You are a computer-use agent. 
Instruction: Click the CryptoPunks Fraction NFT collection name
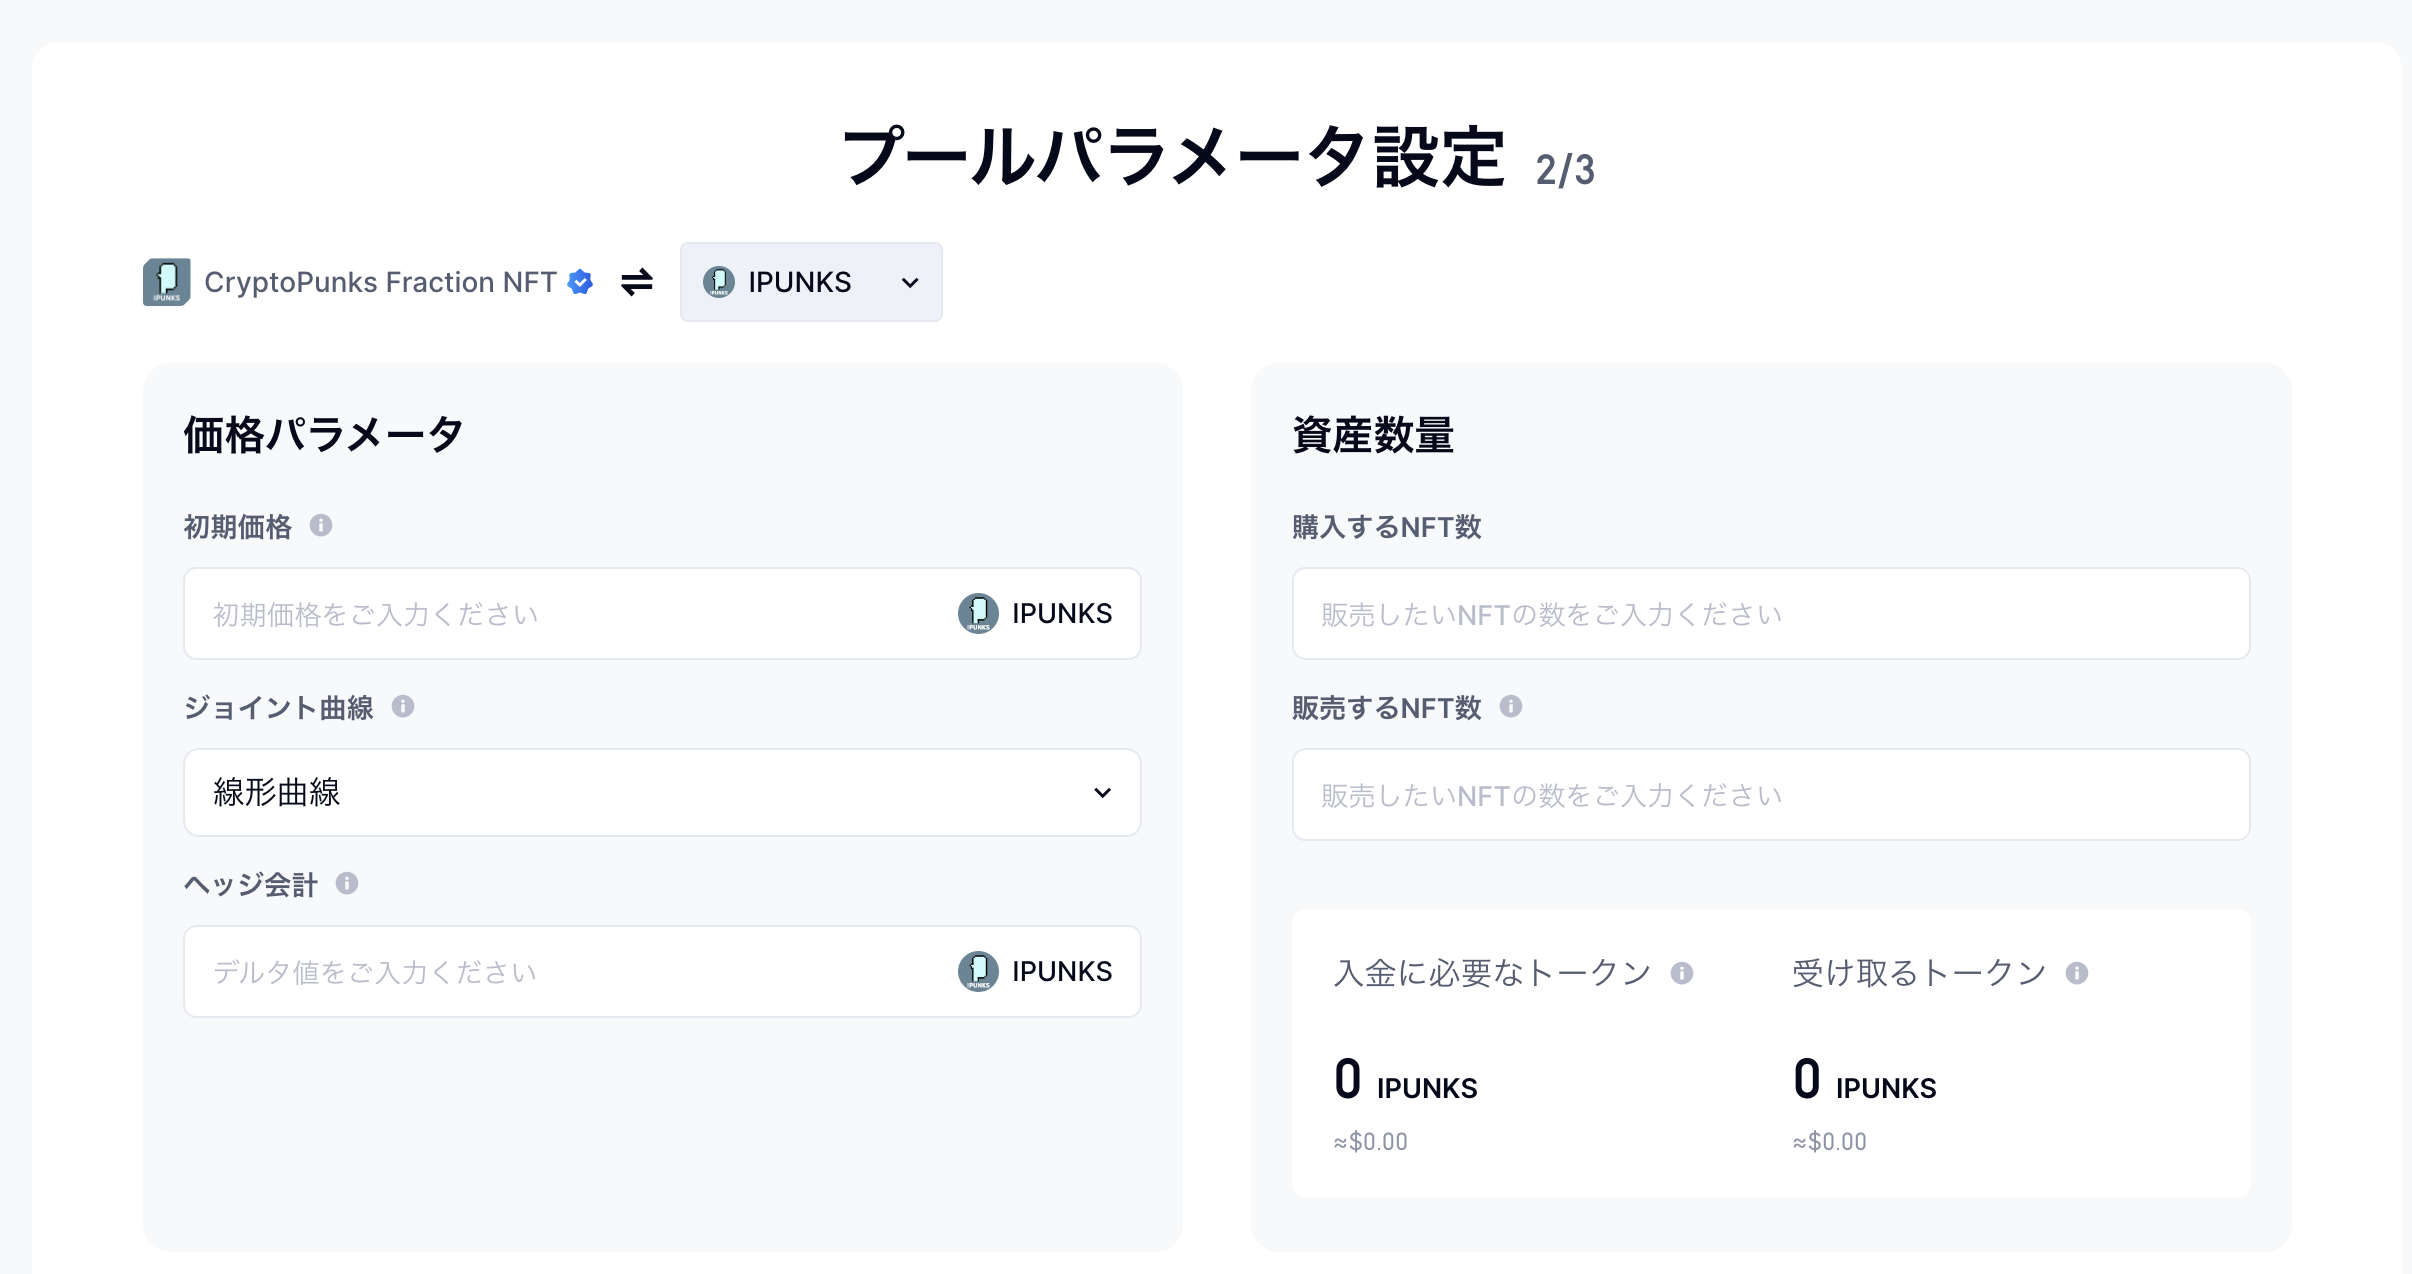[380, 282]
